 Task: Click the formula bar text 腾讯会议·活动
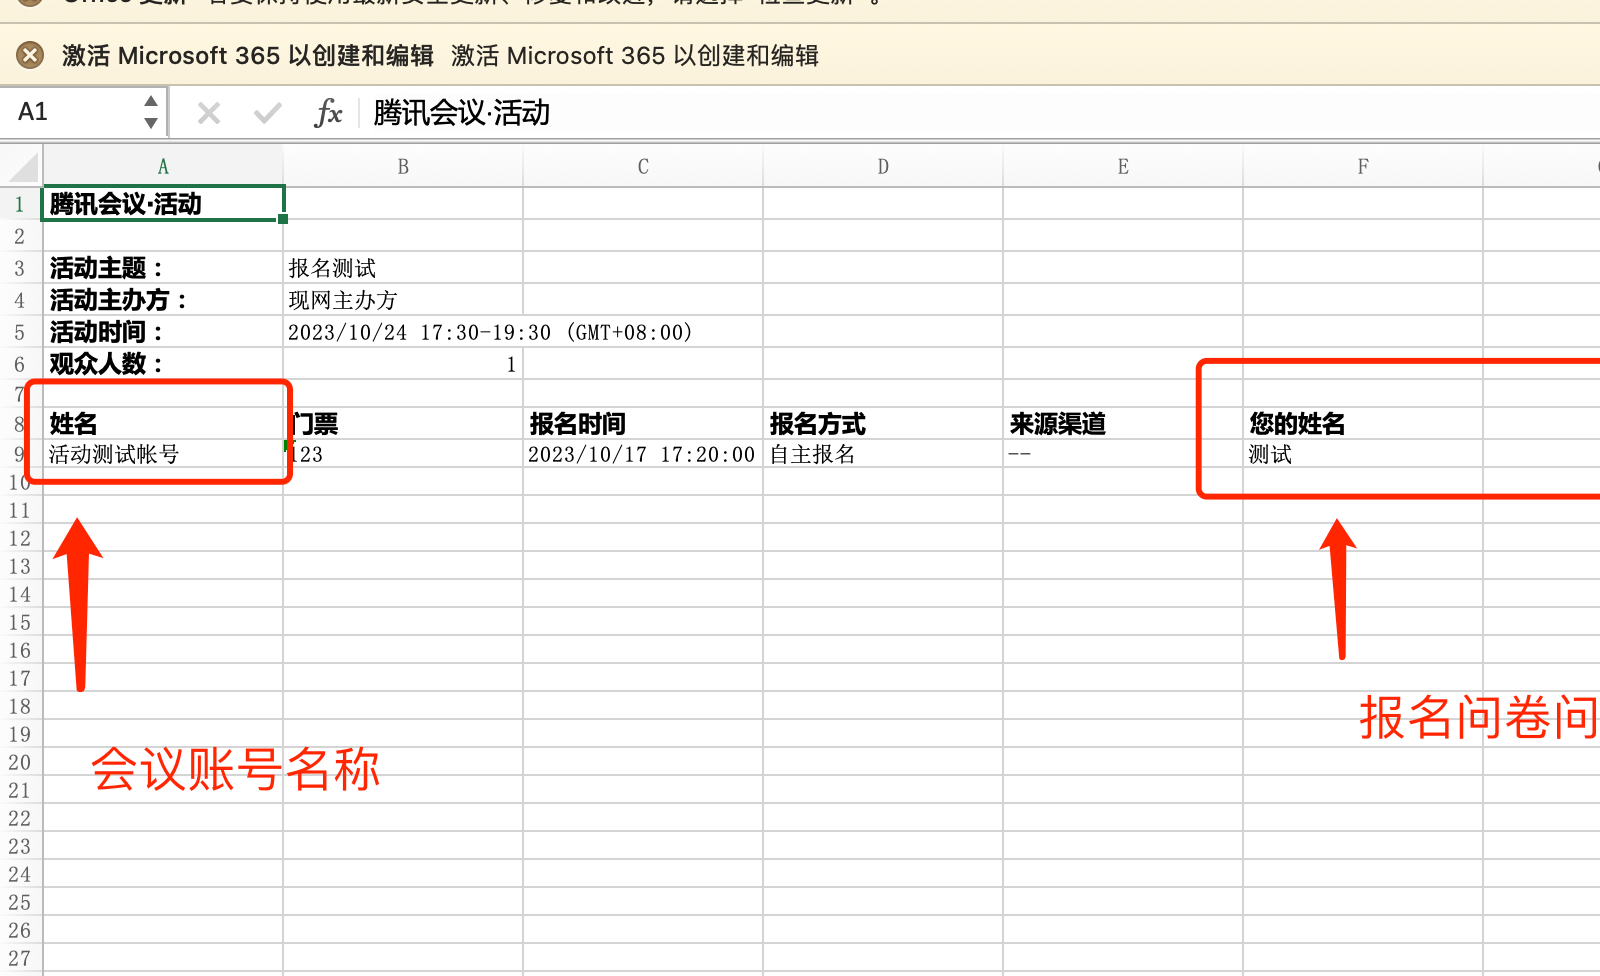point(461,113)
